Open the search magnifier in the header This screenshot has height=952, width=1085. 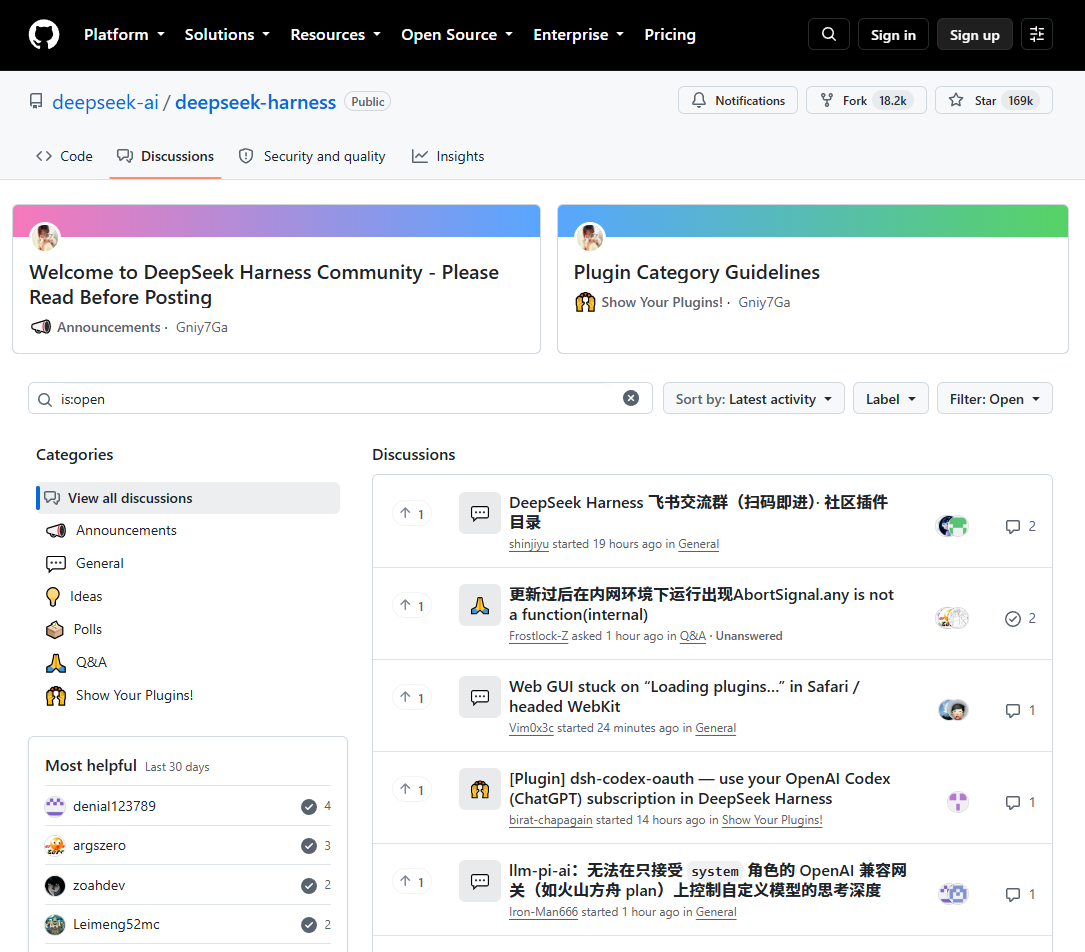point(828,35)
